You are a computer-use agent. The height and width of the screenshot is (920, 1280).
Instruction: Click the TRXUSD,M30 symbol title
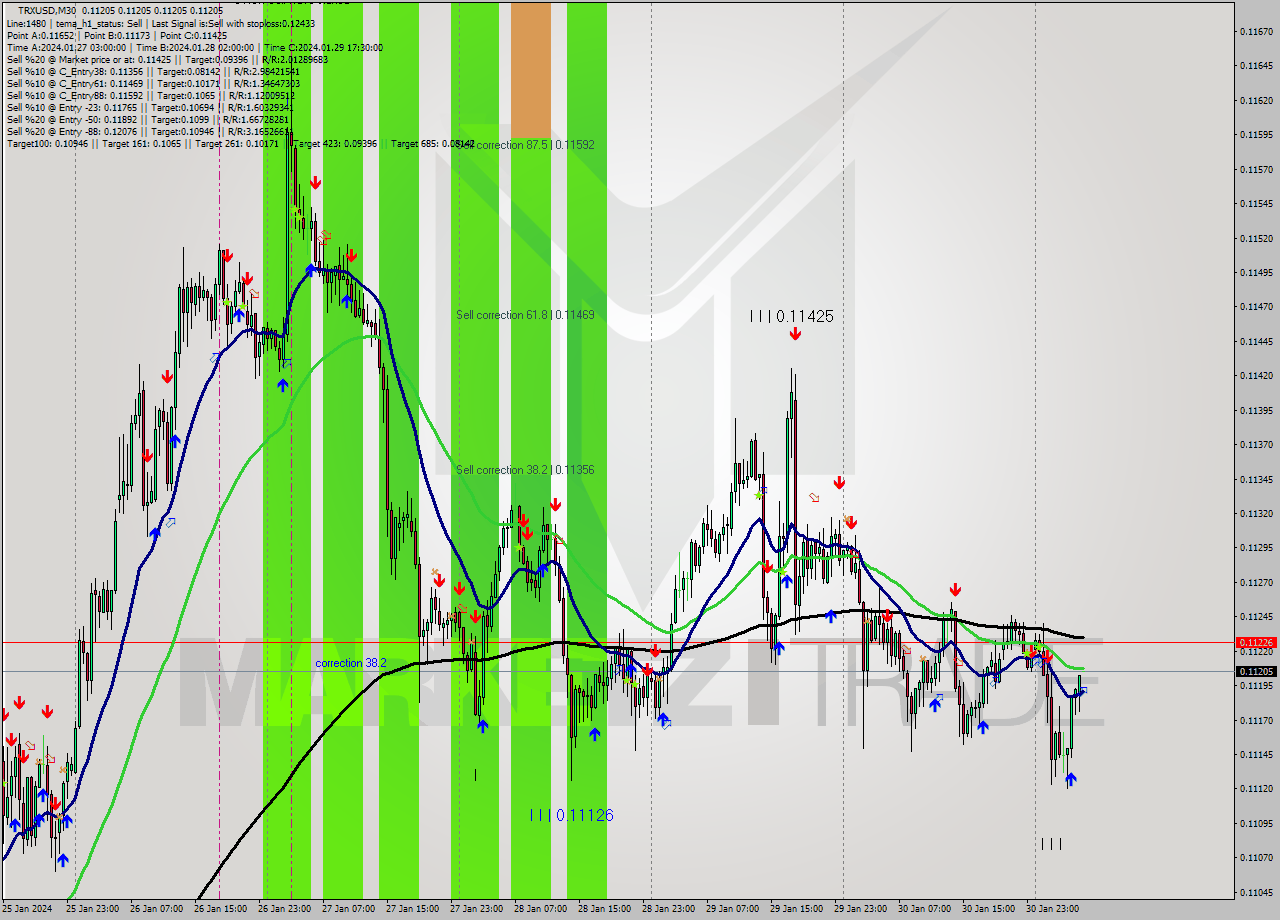[x=47, y=10]
